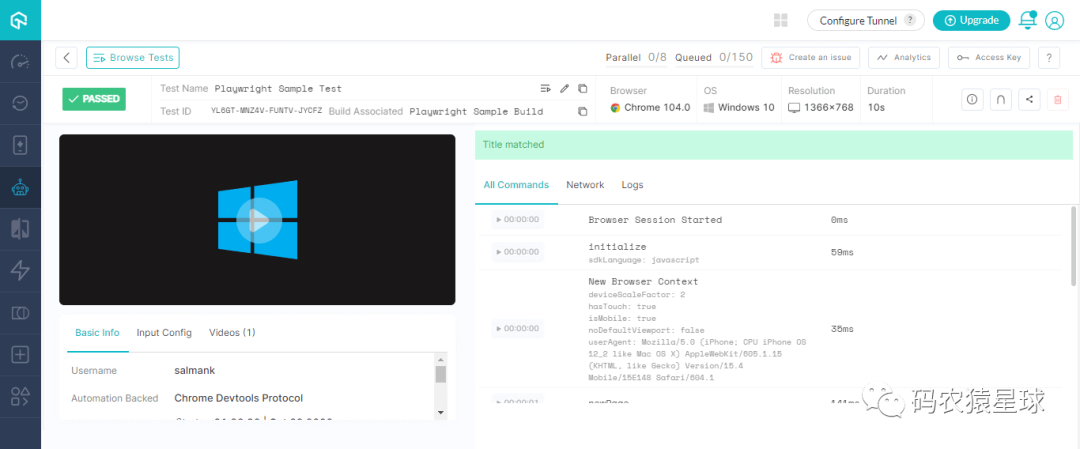Click the PASSED status badge

94,99
